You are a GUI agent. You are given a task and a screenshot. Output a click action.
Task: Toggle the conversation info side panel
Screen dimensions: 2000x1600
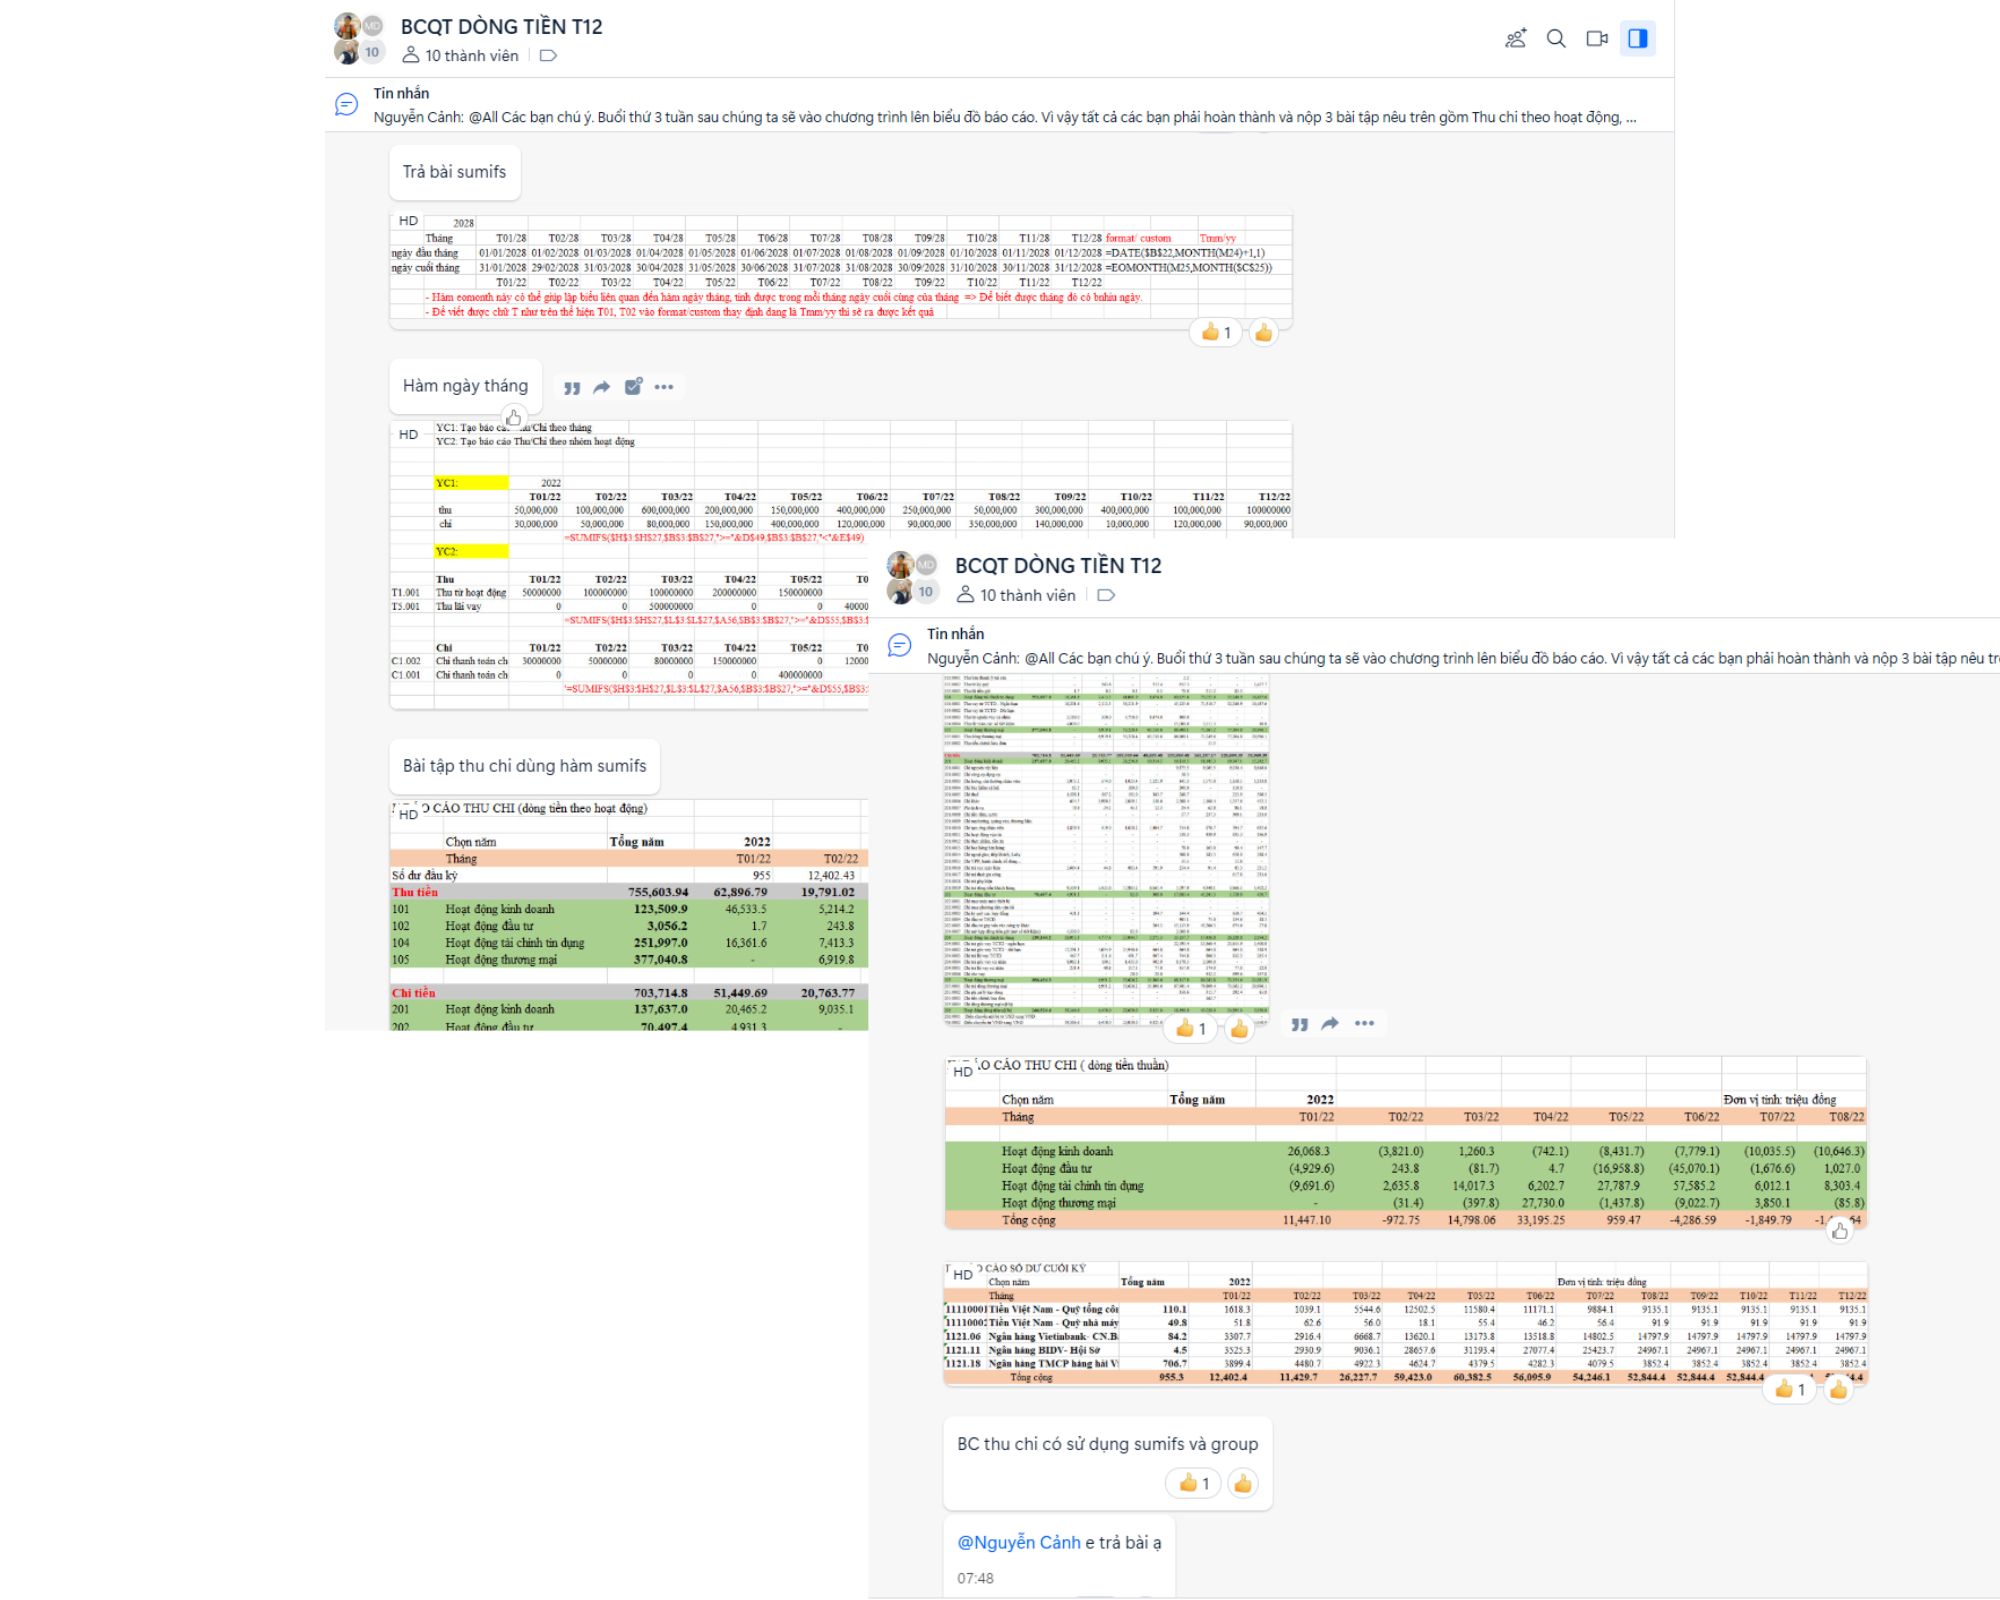(1638, 39)
